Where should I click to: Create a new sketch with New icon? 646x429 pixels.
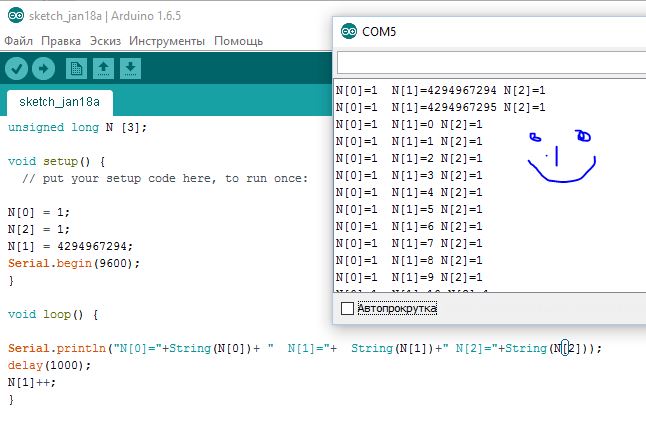pos(76,68)
